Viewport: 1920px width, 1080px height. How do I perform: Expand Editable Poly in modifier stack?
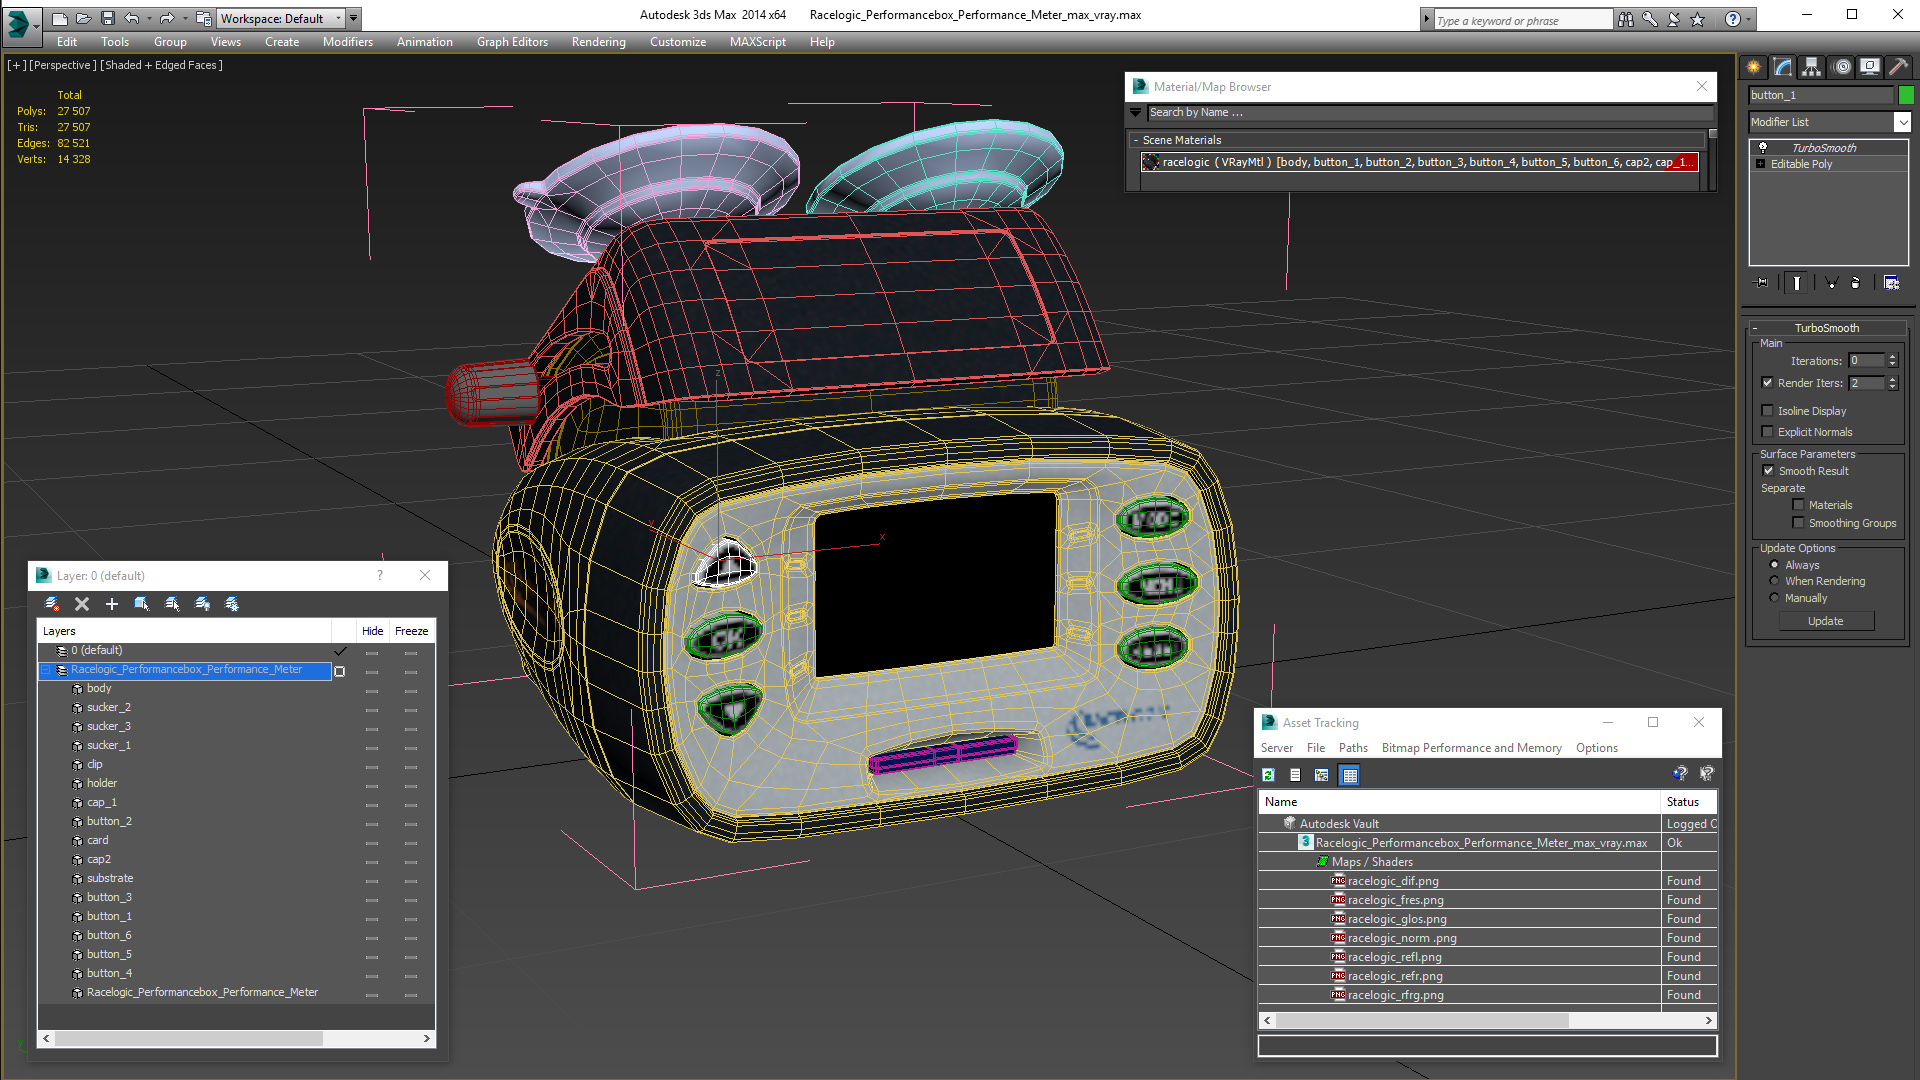[1760, 164]
